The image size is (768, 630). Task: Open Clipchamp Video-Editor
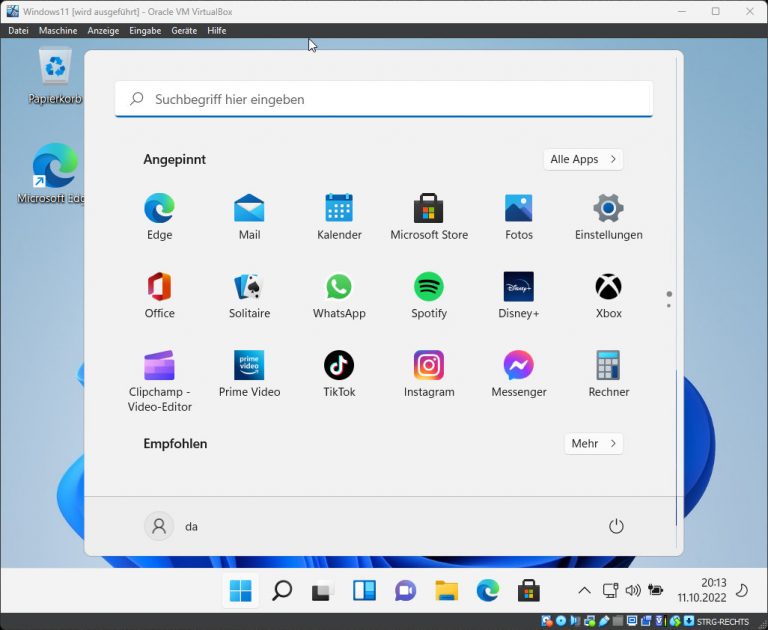point(159,381)
